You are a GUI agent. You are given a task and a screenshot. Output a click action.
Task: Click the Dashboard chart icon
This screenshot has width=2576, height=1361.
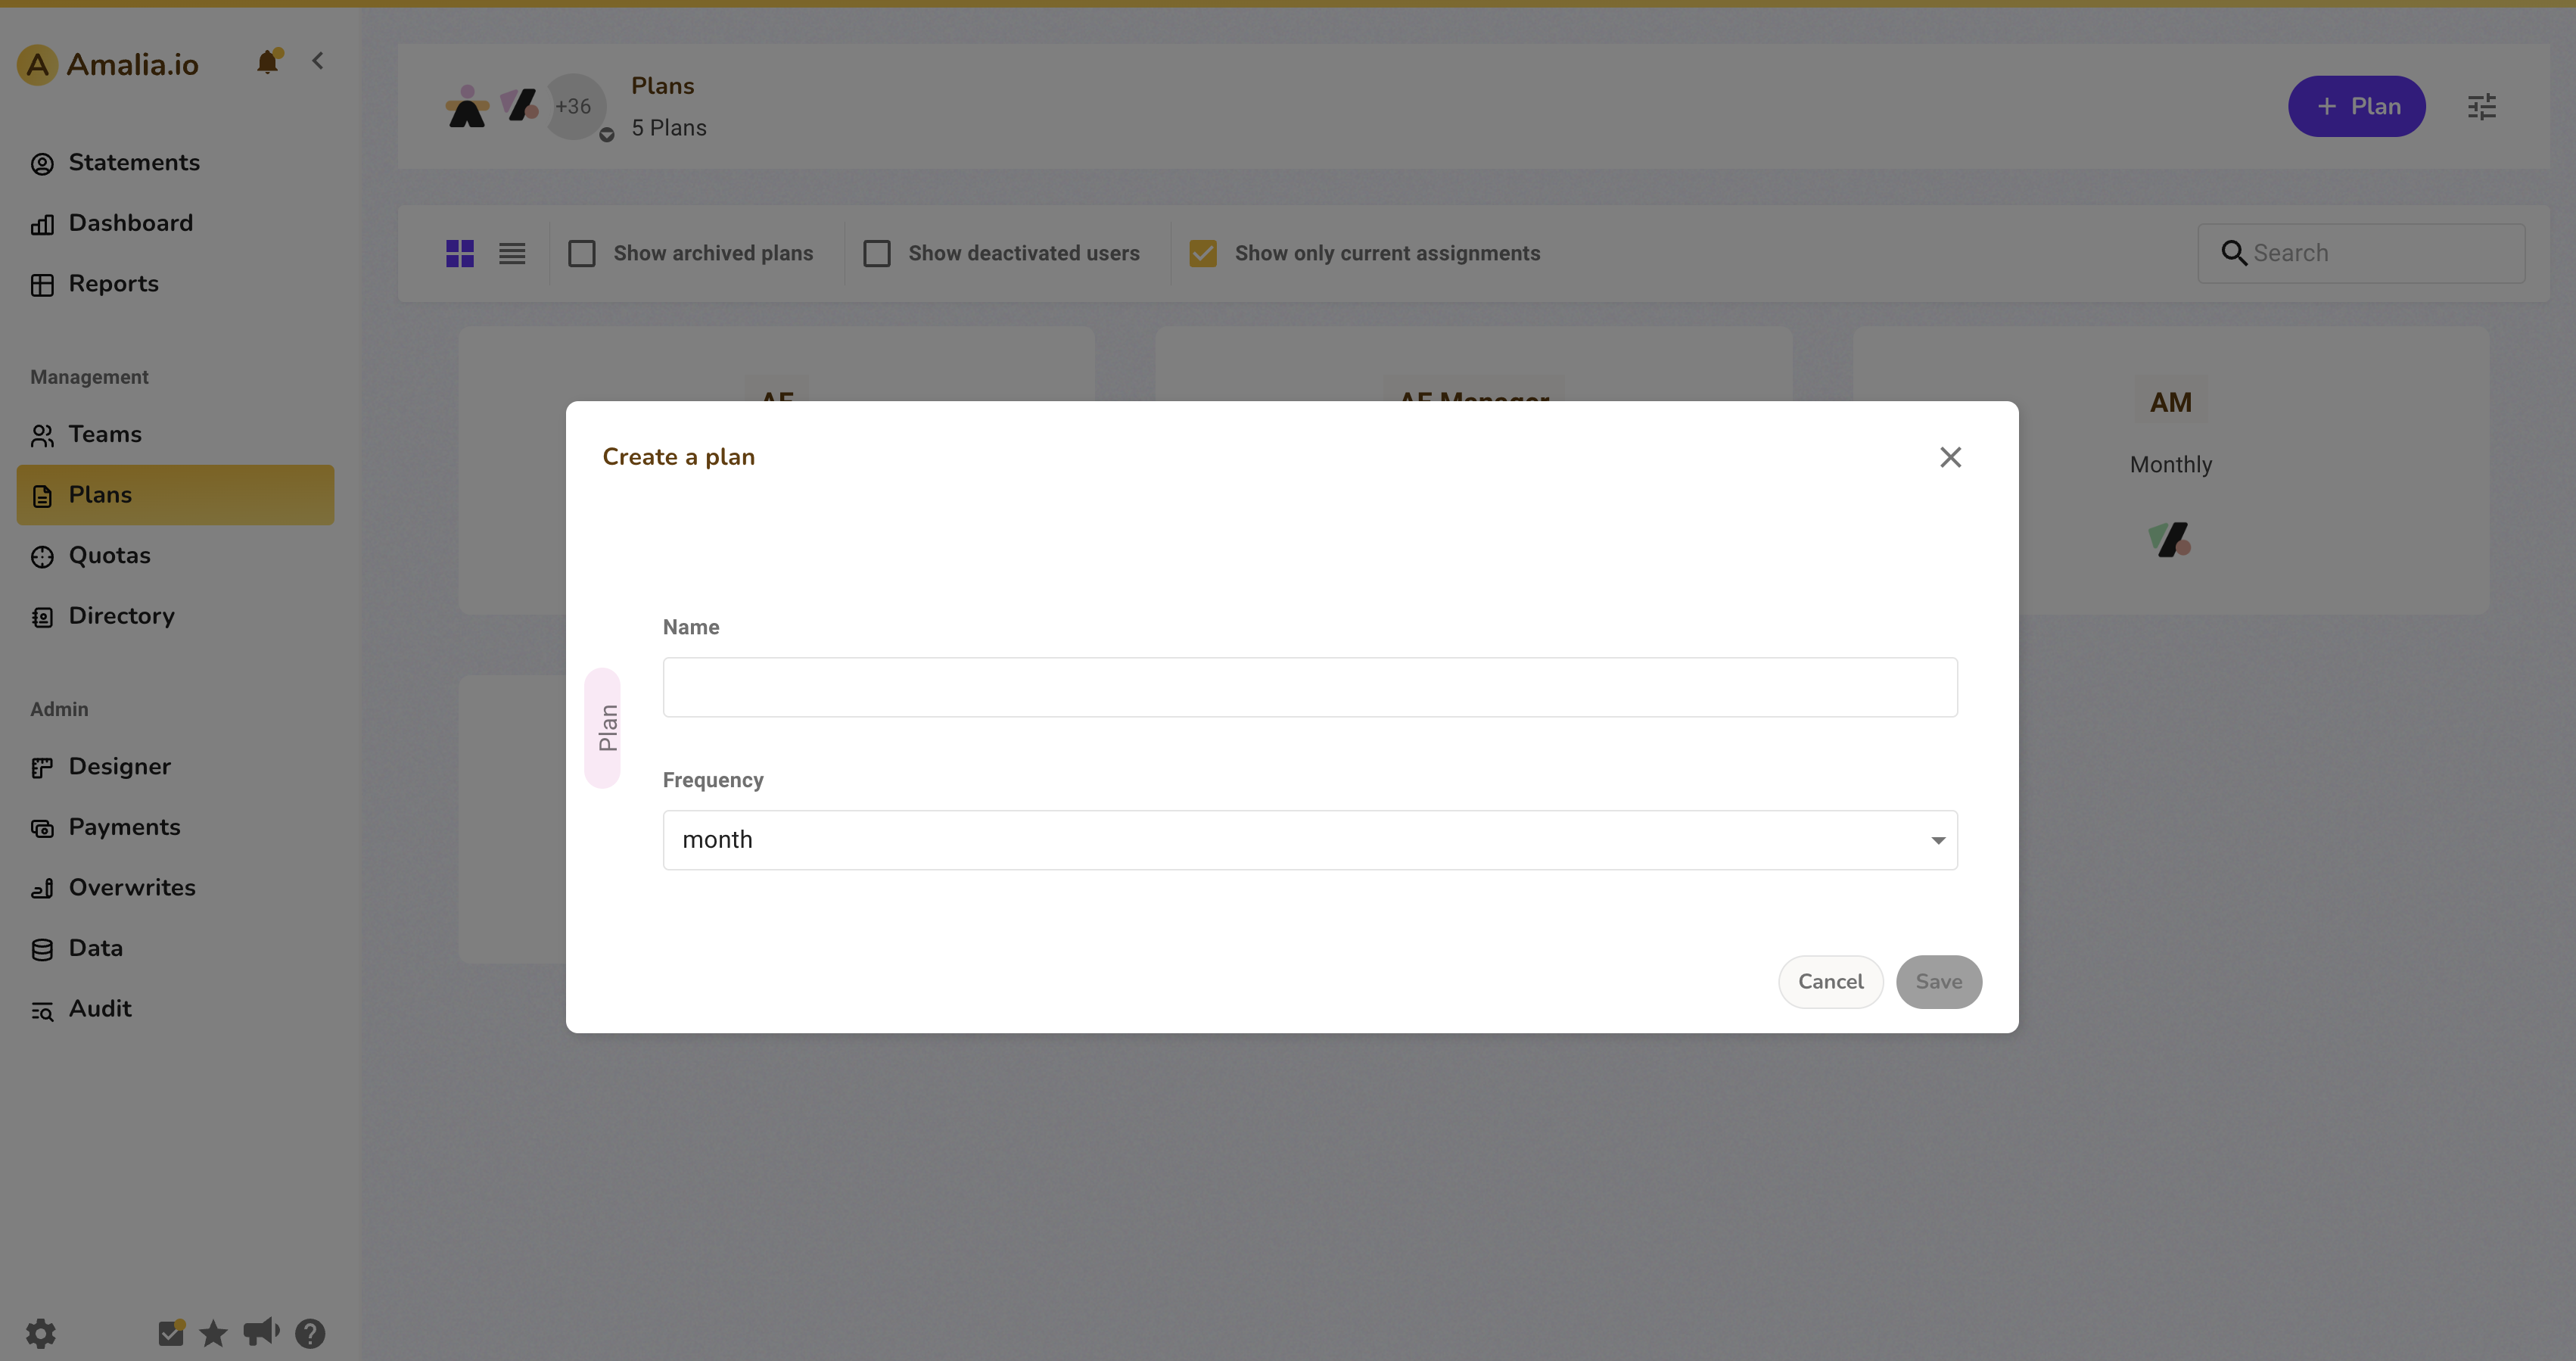[42, 225]
